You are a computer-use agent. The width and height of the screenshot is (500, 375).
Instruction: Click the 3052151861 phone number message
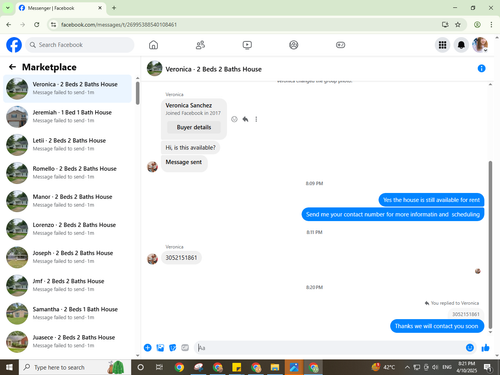[x=181, y=258]
